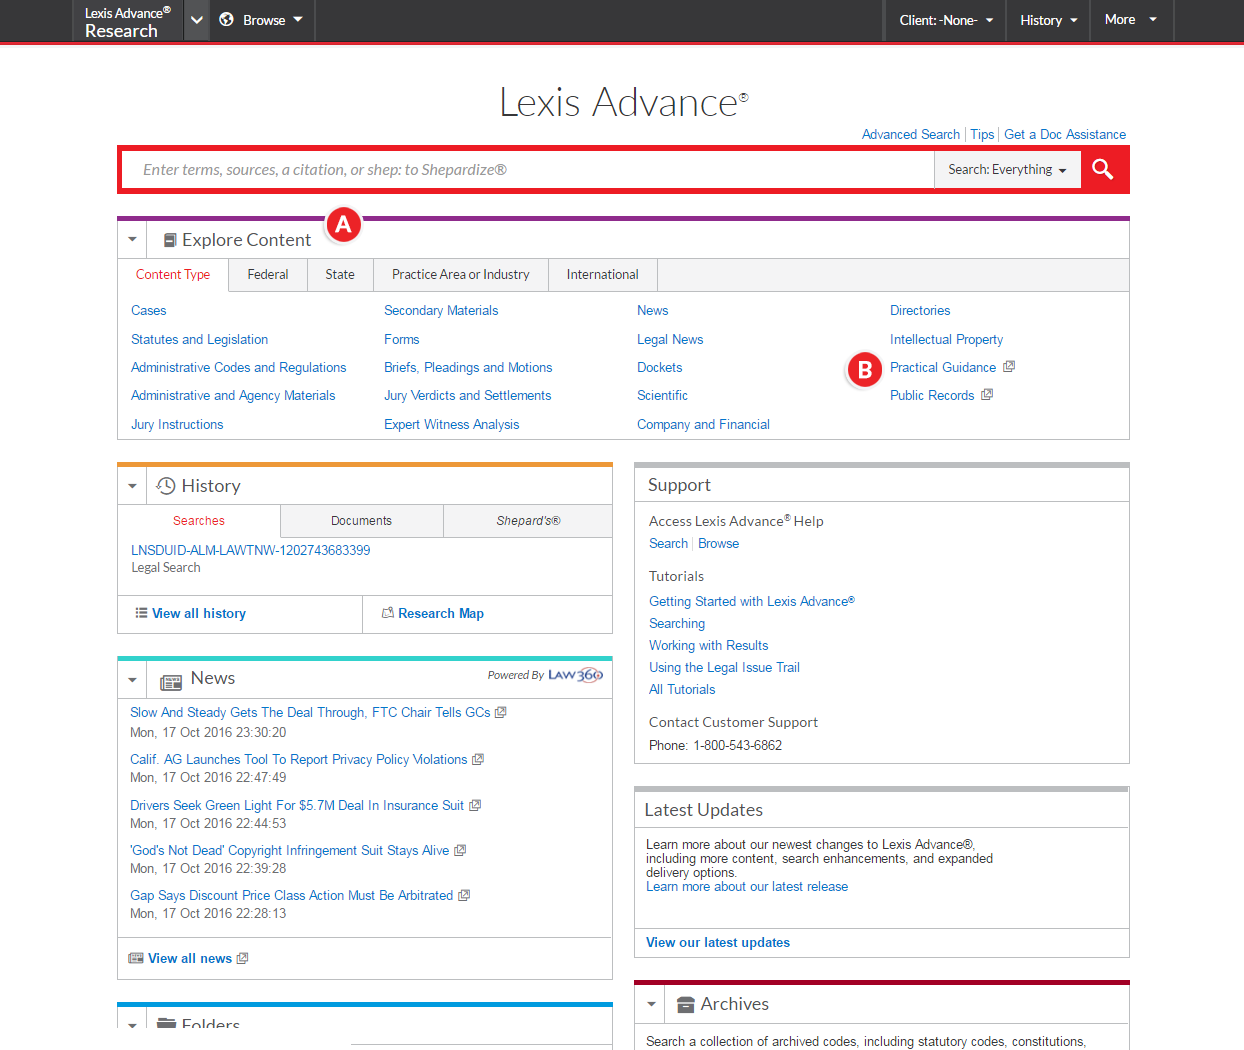Viewport: 1244px width, 1050px height.
Task: Open the Lexis Advance Research product switcher chevron
Action: (197, 20)
